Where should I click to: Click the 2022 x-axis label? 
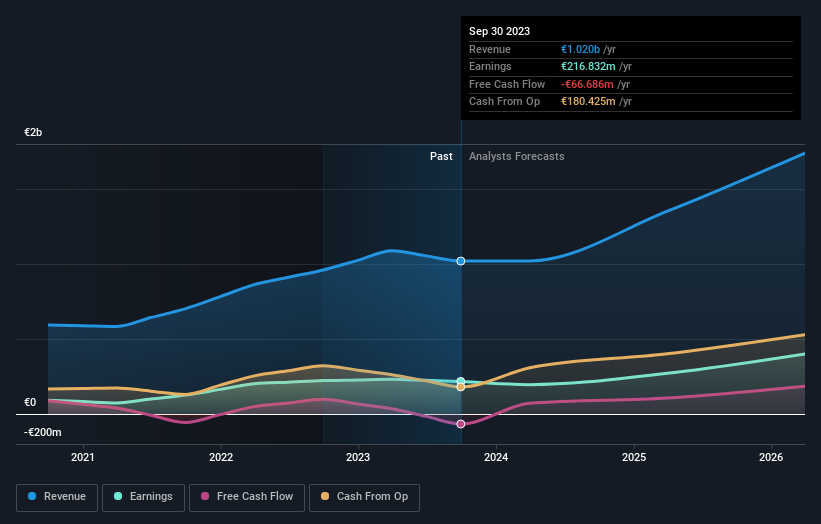(x=221, y=457)
